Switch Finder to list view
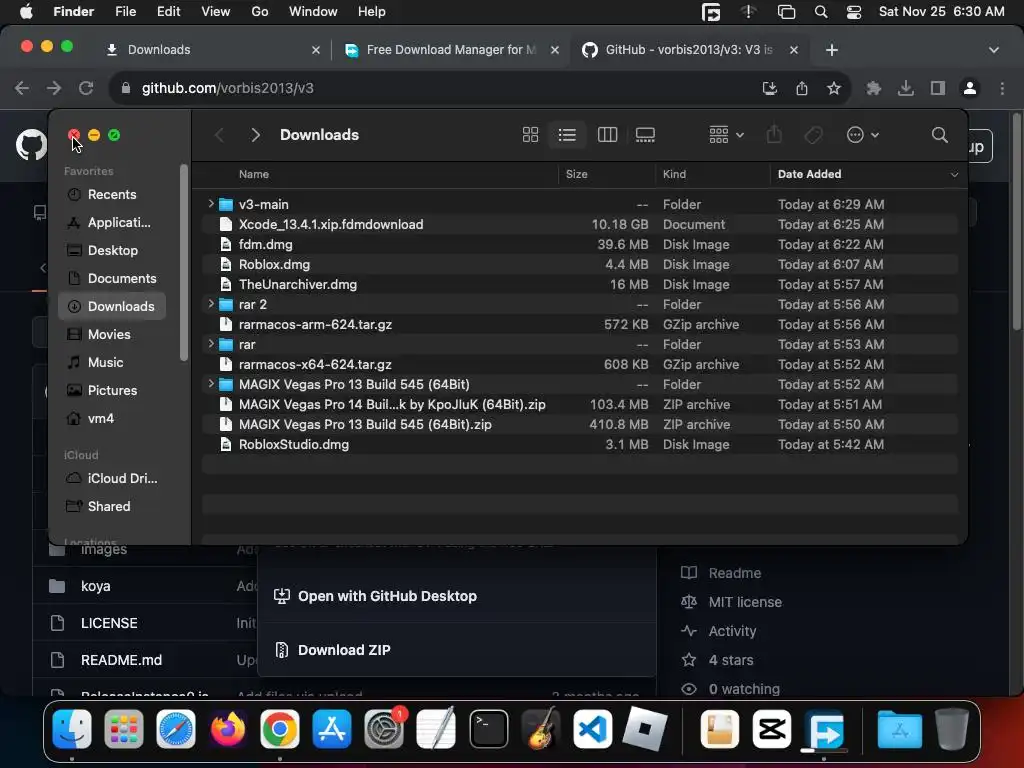Screen dimensions: 1024x768 (x=567, y=135)
